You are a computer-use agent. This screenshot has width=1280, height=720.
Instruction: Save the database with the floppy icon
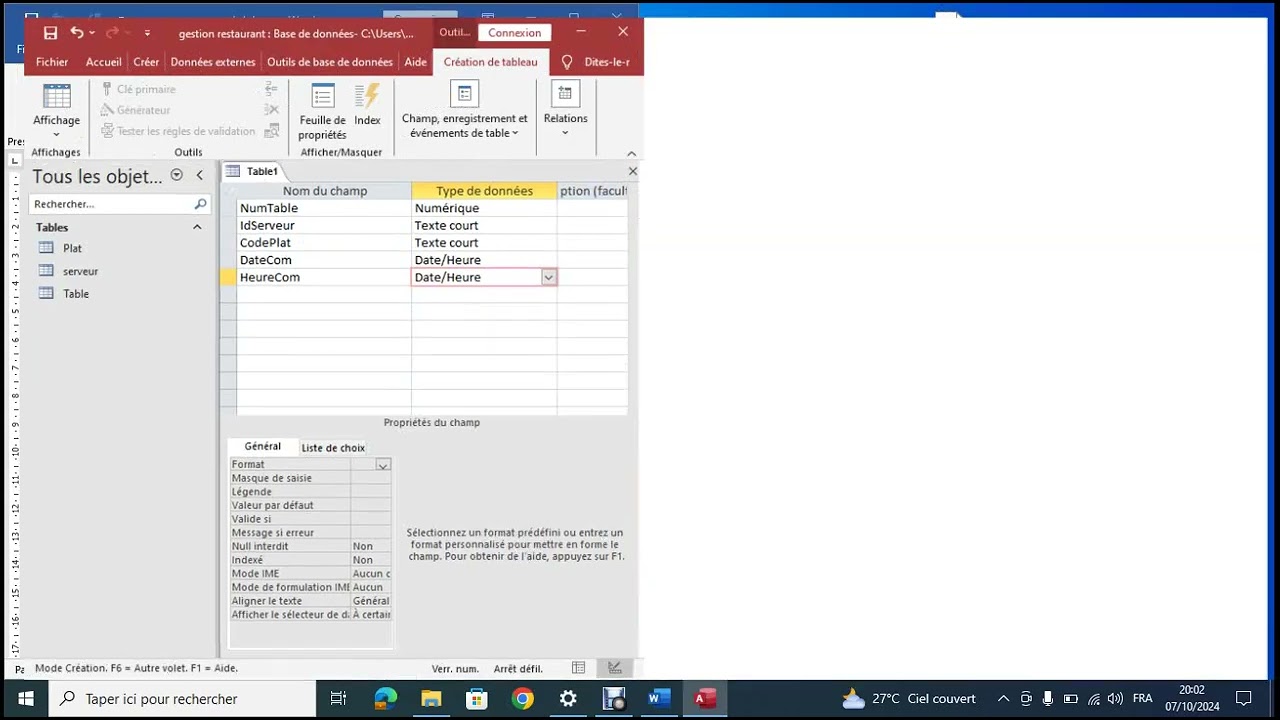tap(50, 33)
